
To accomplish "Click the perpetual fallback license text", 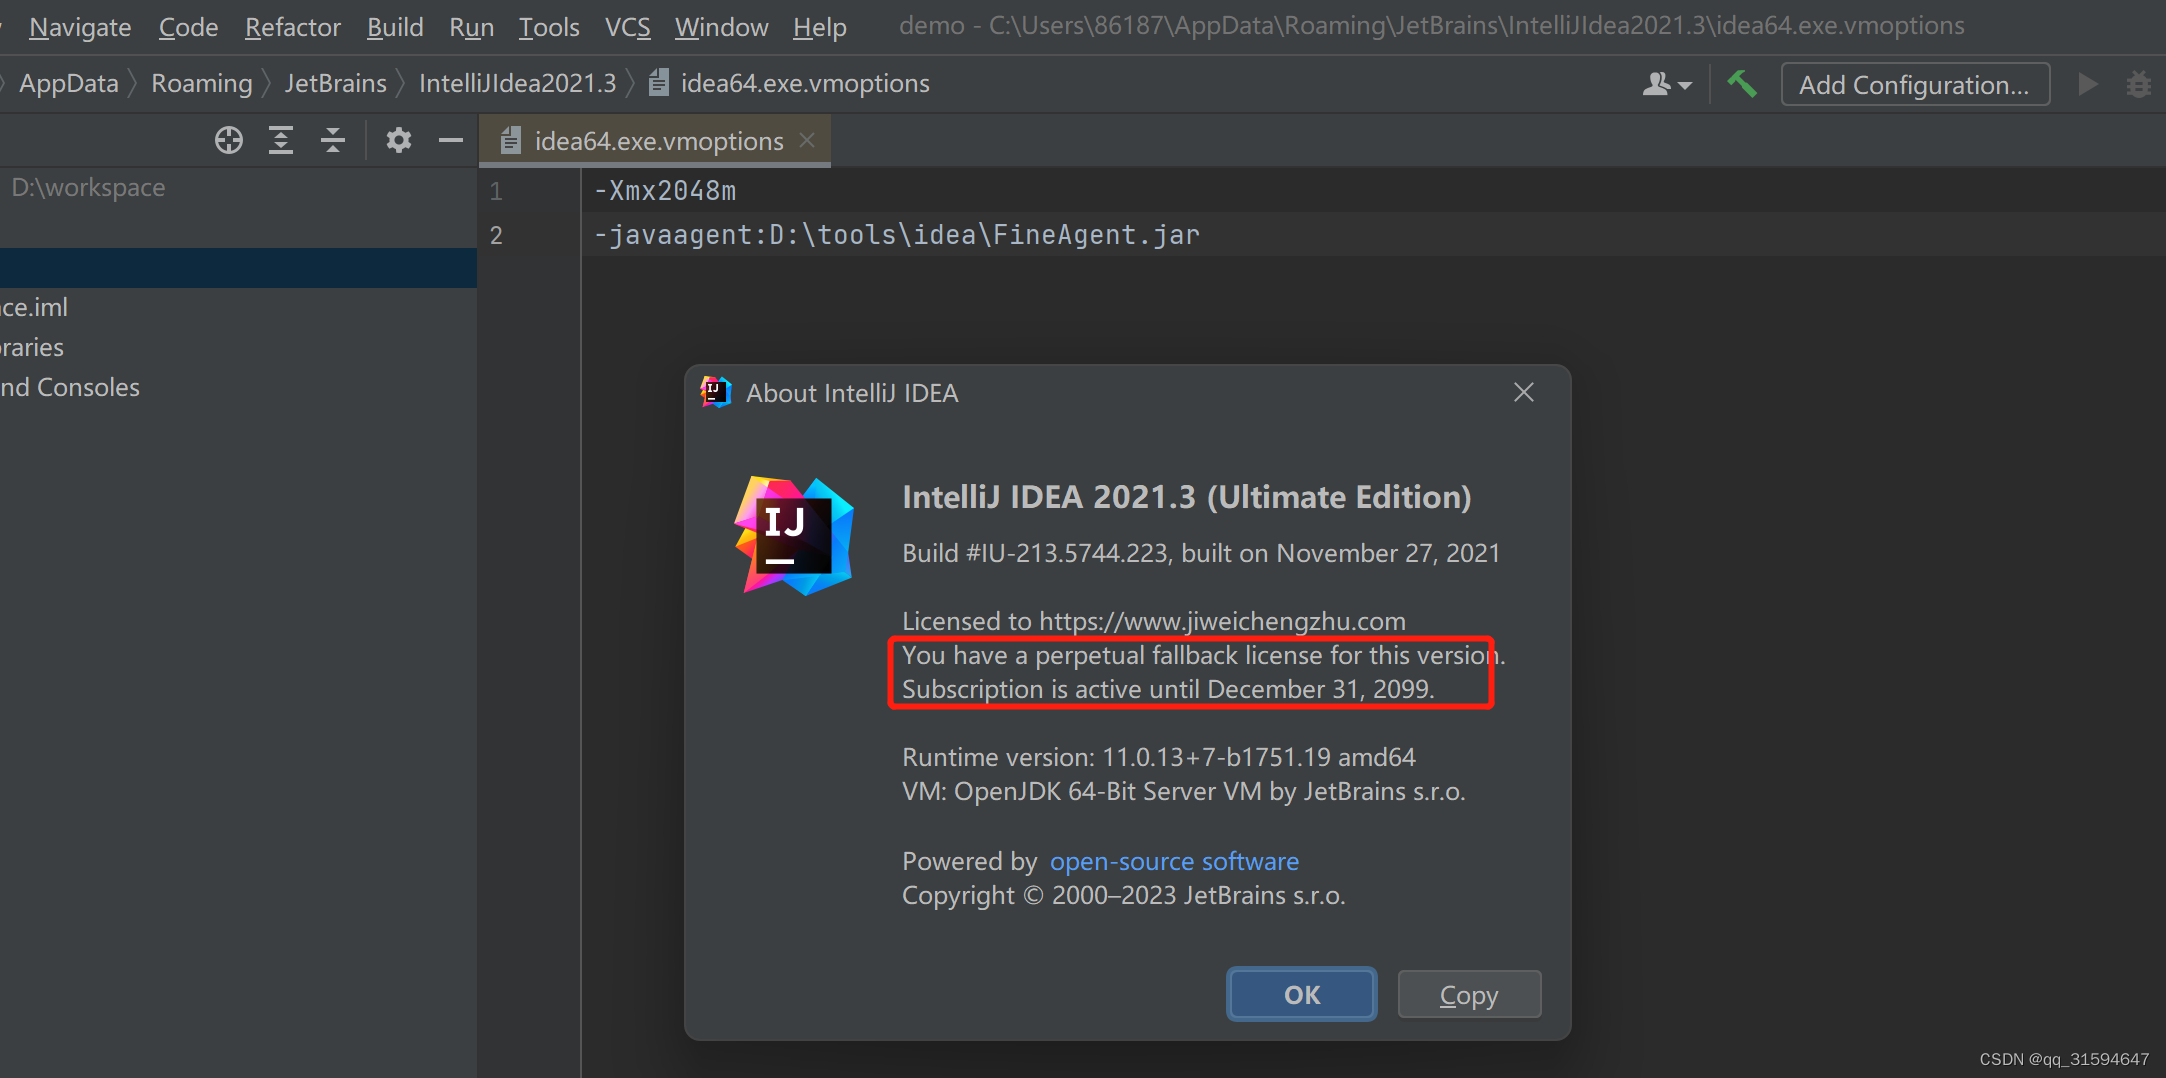I will [1203, 655].
